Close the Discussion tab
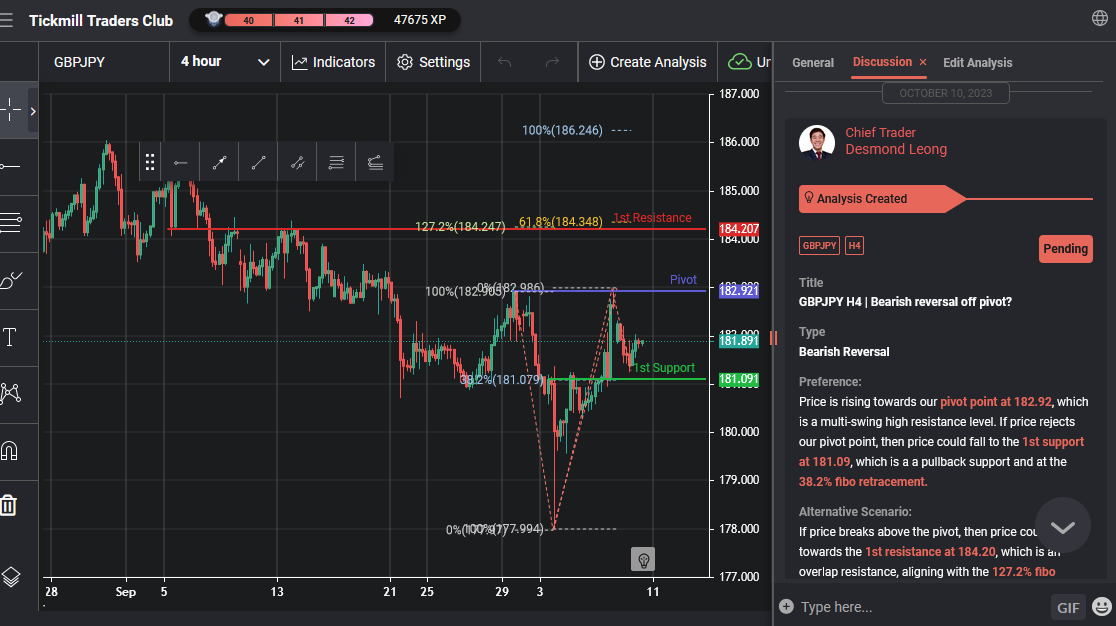1116x626 pixels. click(922, 63)
